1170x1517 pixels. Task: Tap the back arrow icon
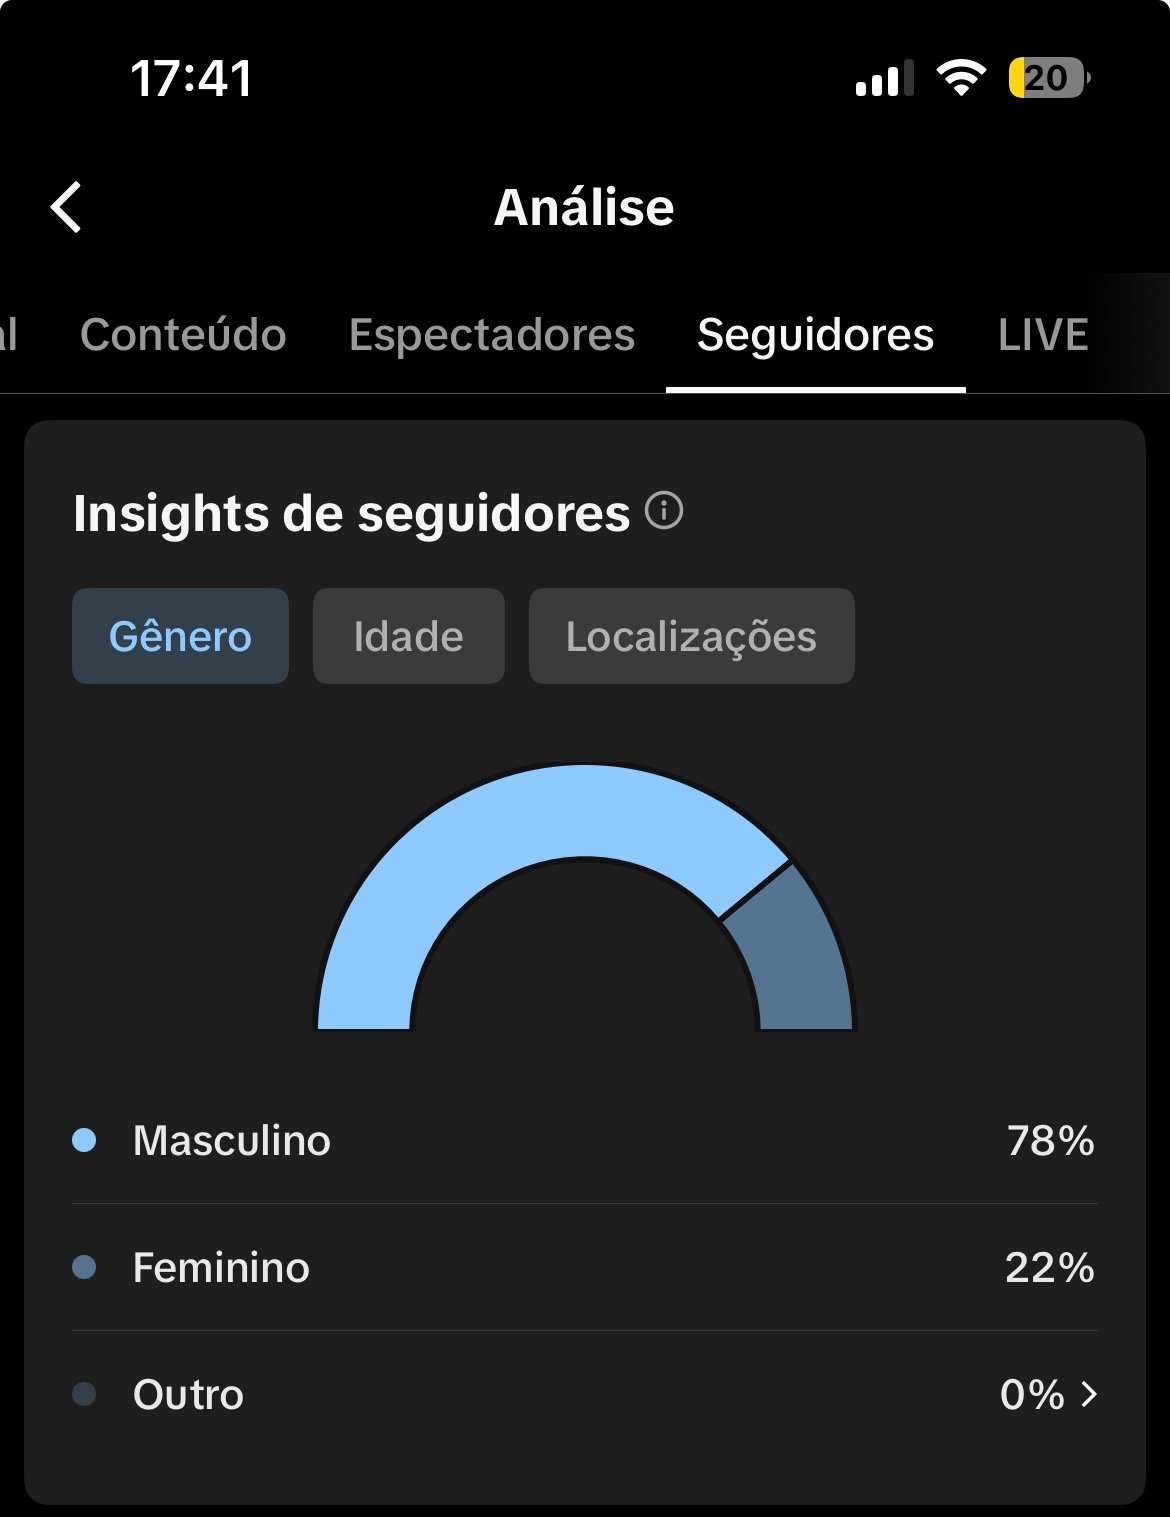66,208
